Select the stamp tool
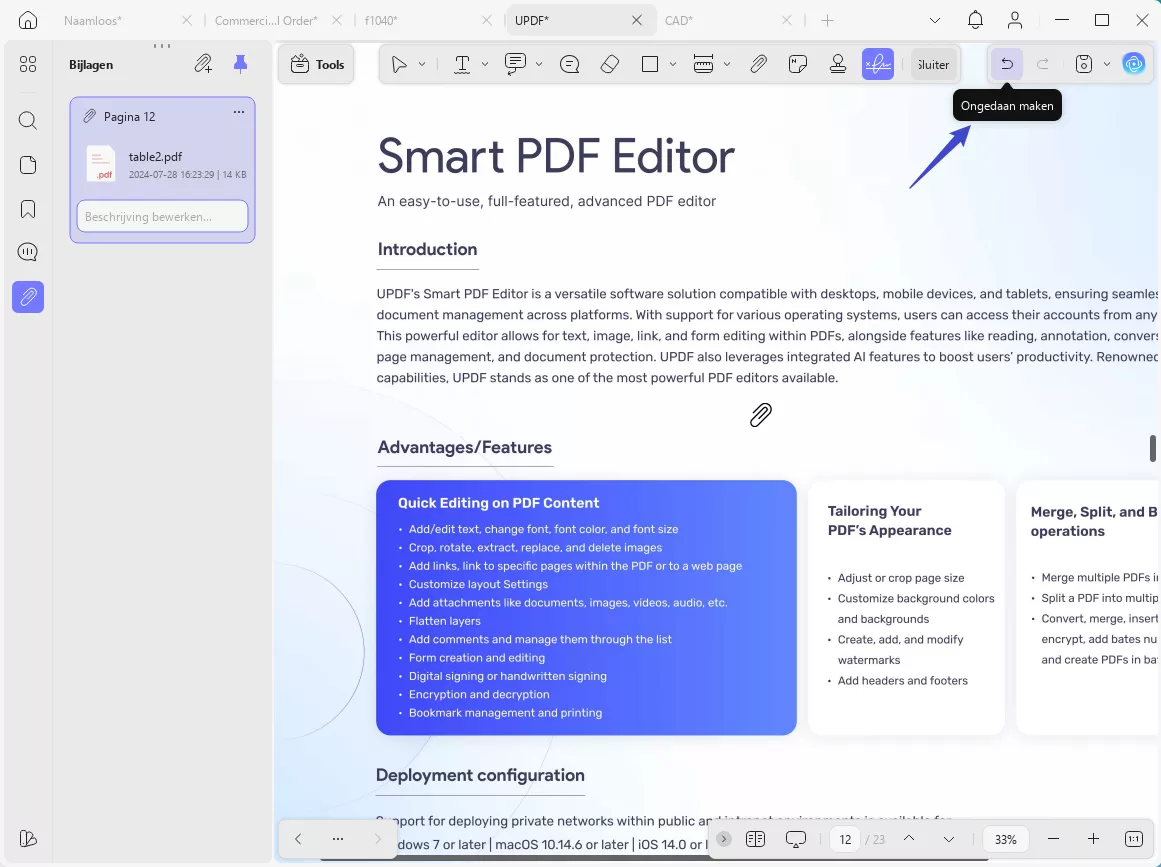The image size is (1161, 867). click(x=838, y=64)
